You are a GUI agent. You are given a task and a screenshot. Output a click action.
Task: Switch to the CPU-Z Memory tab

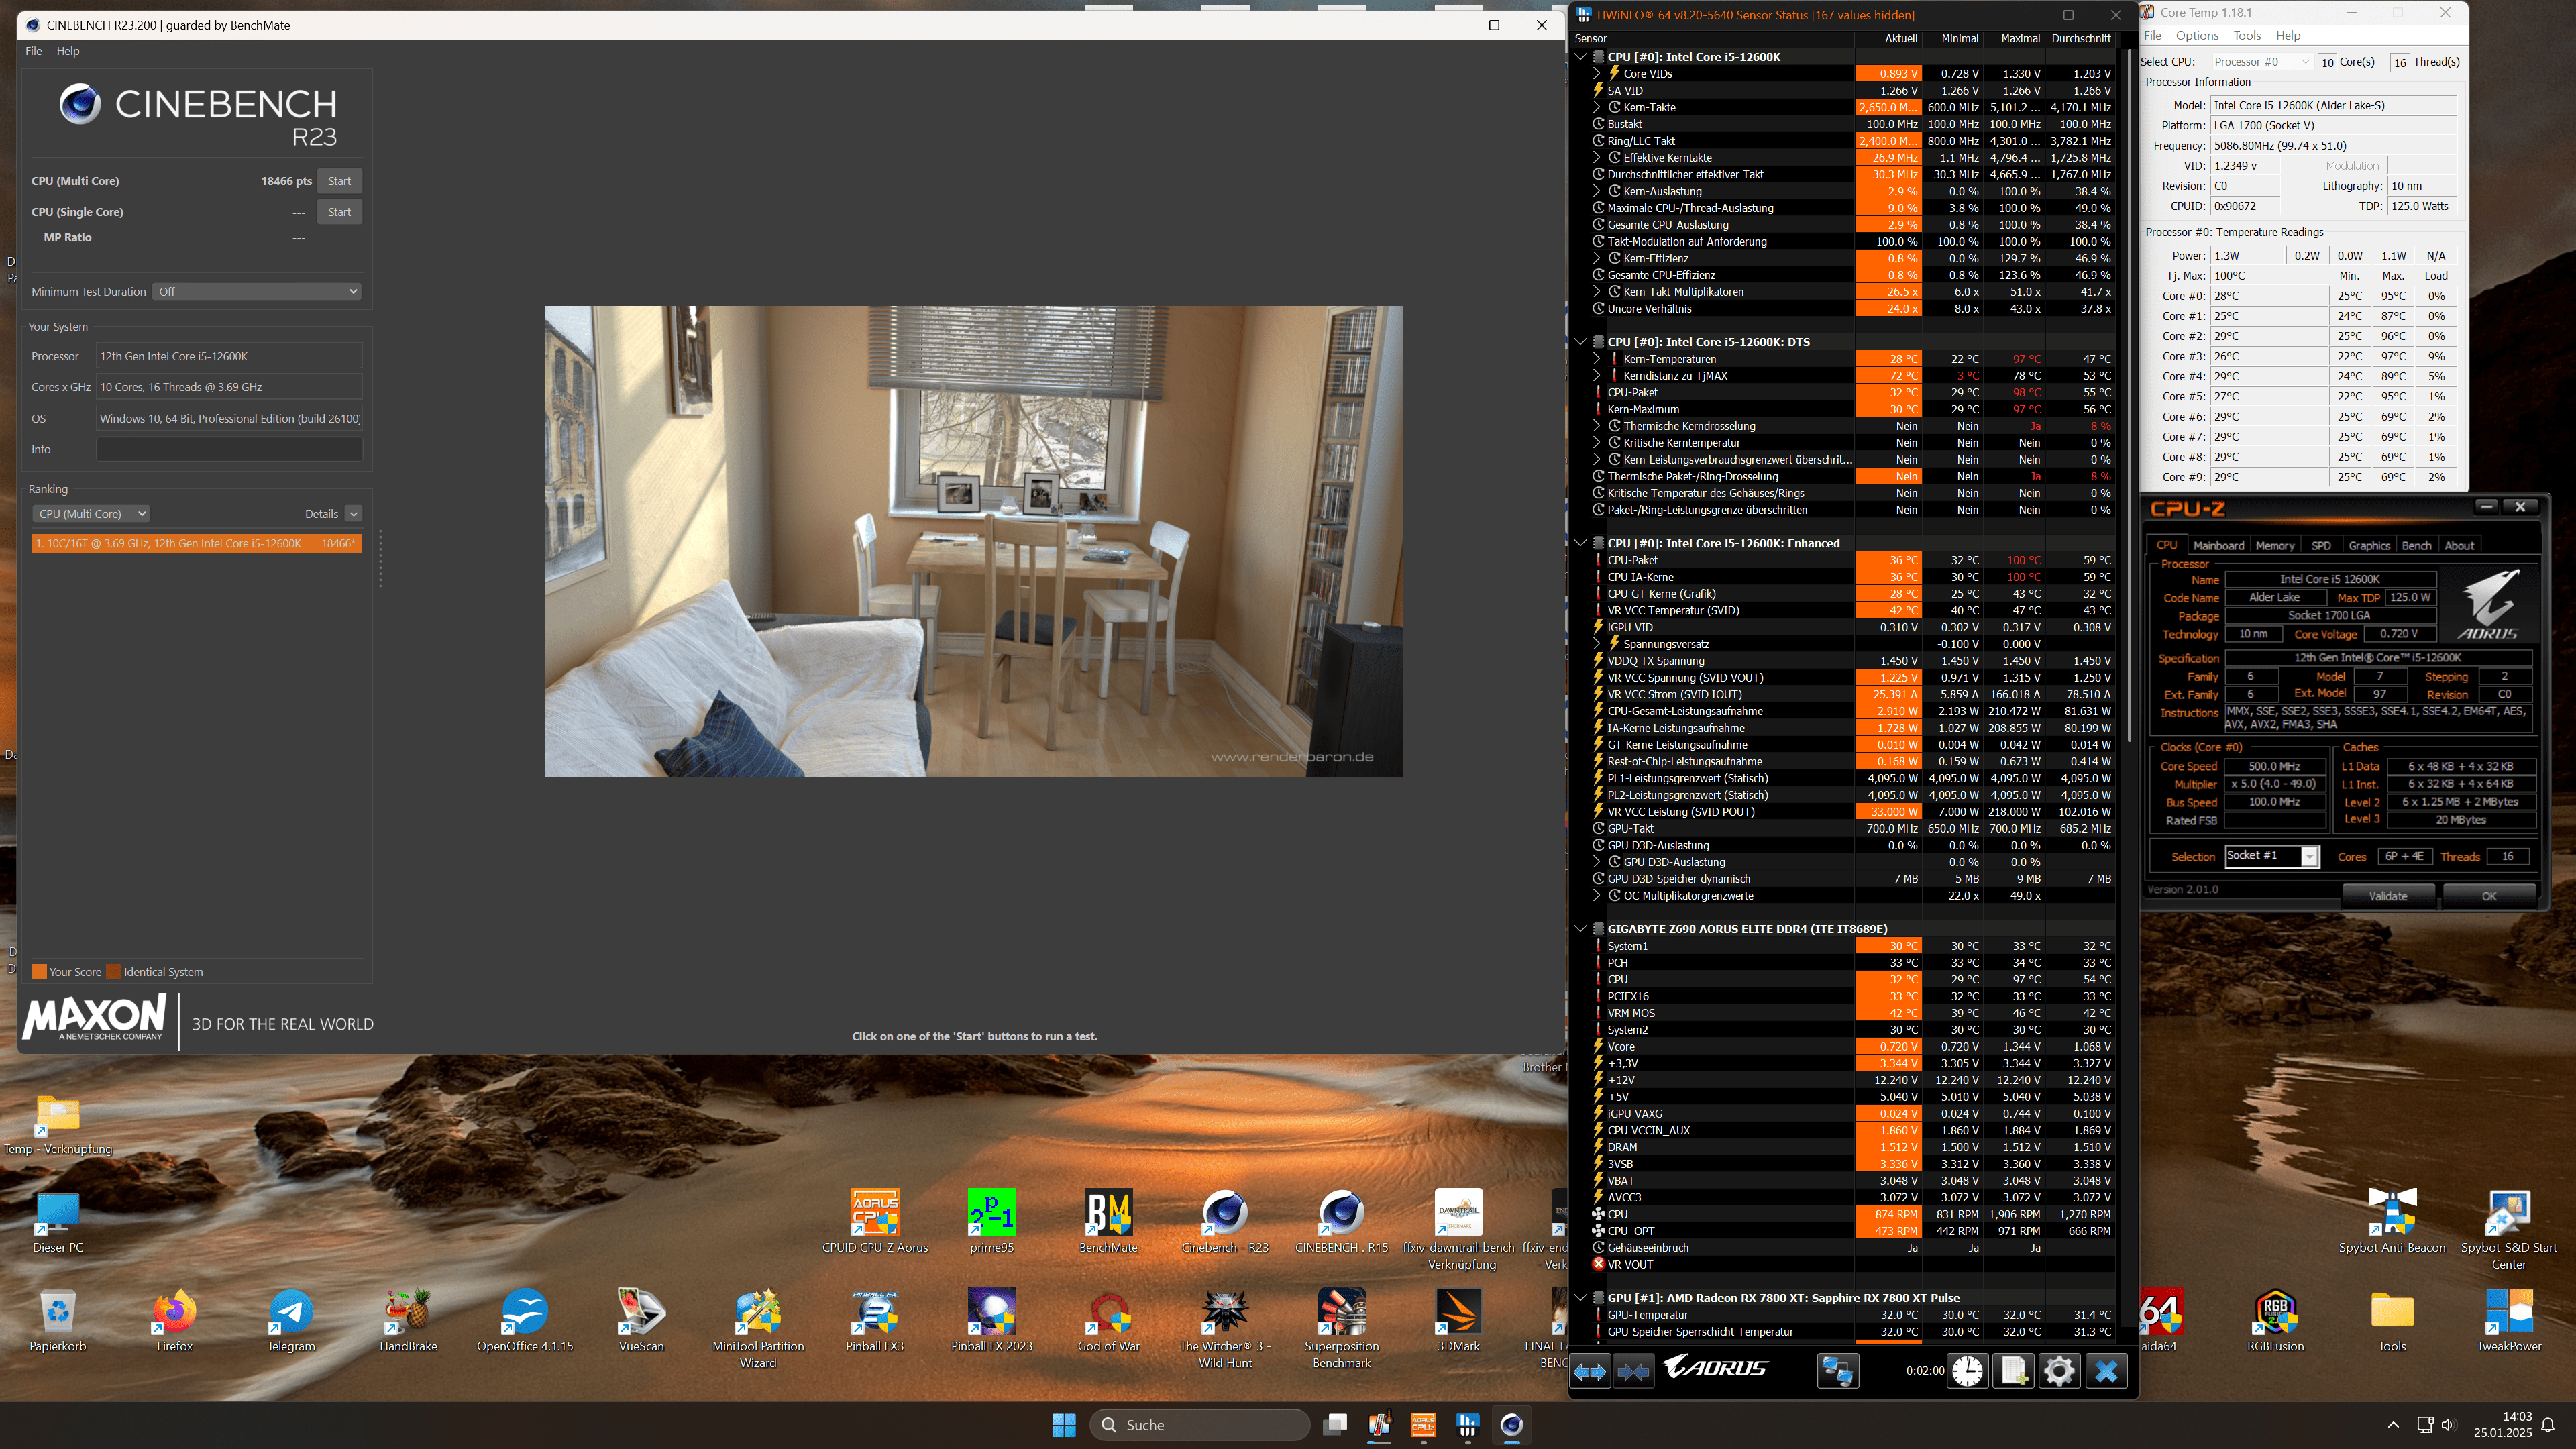(2274, 546)
